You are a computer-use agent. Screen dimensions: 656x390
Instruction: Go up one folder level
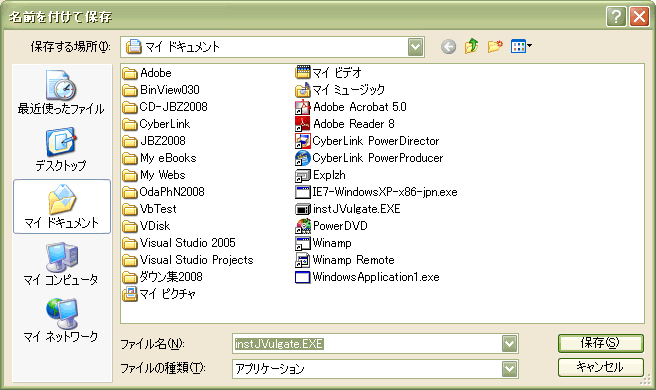472,46
